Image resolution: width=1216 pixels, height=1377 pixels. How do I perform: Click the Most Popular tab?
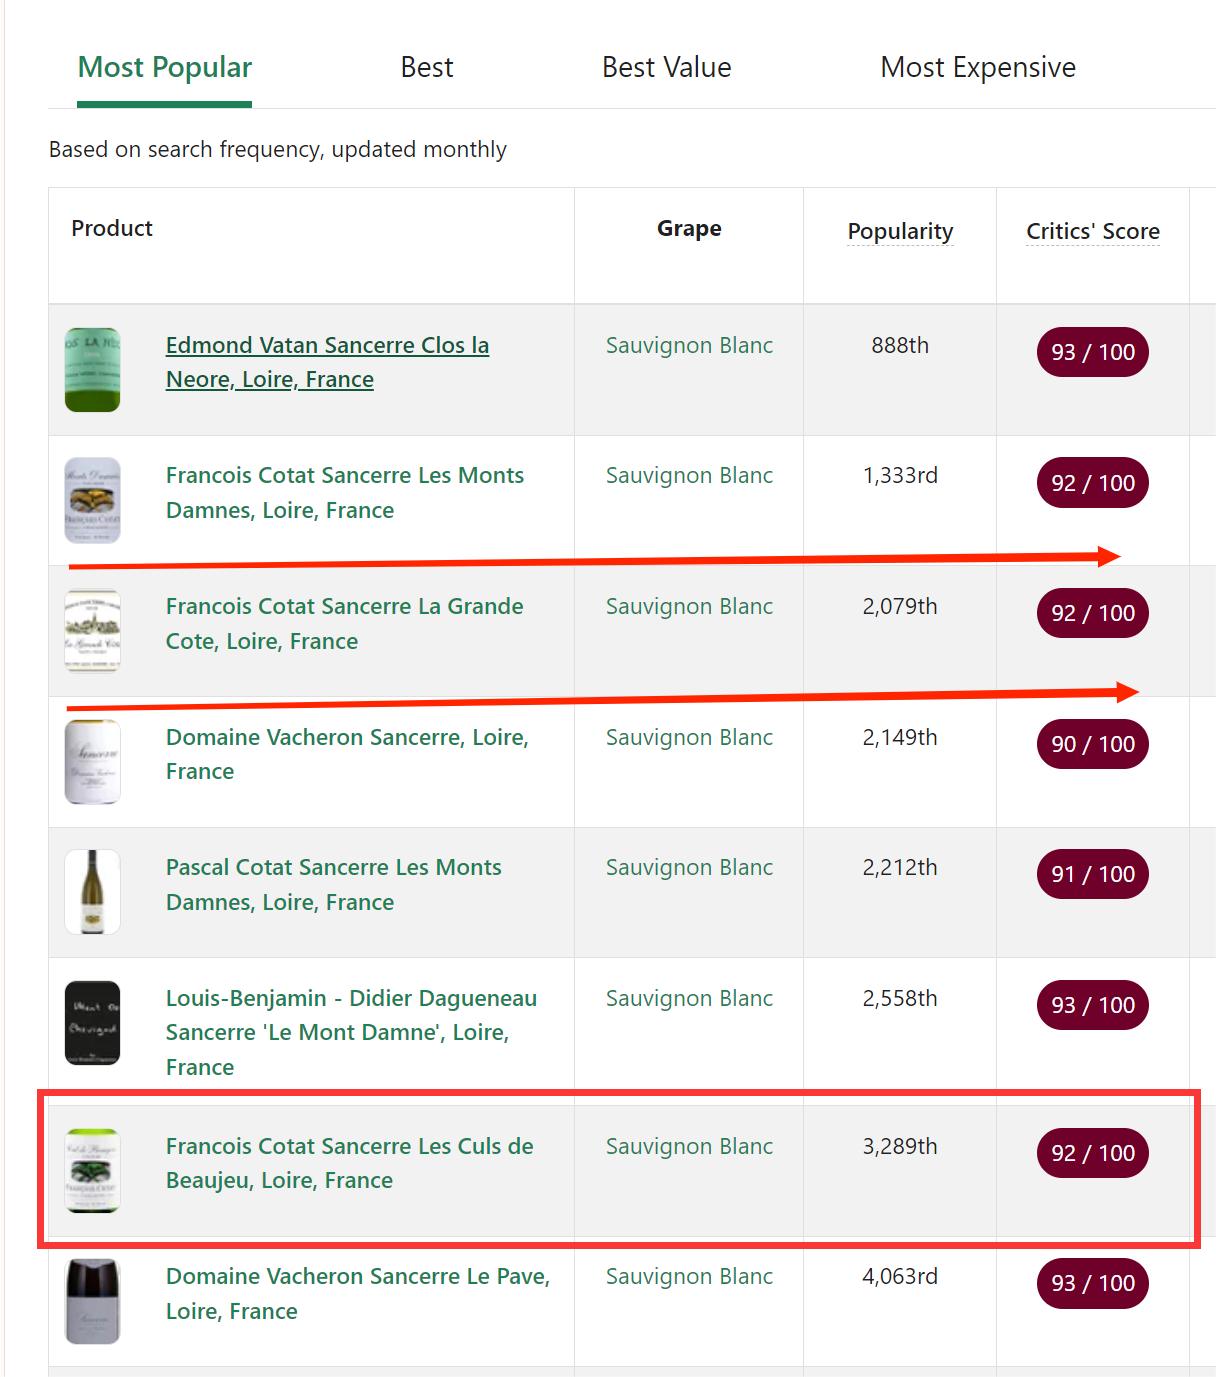(165, 67)
